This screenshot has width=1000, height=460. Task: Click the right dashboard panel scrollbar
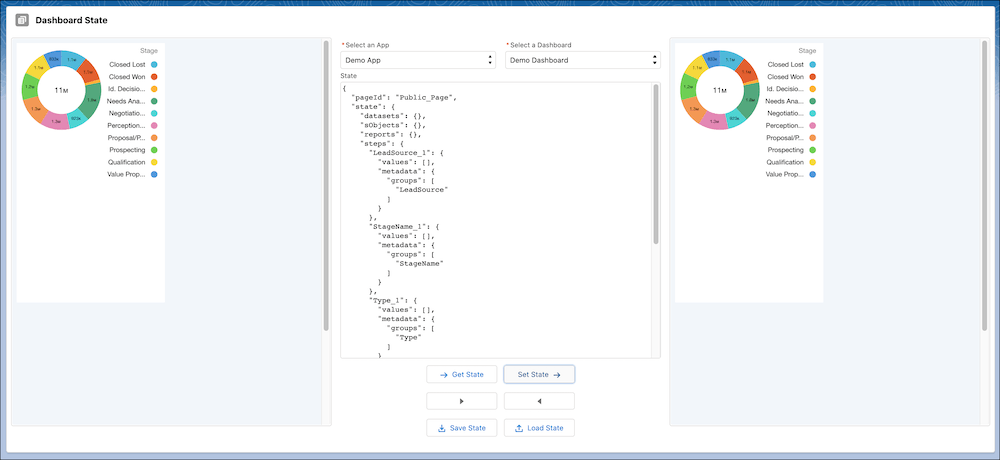pos(985,185)
